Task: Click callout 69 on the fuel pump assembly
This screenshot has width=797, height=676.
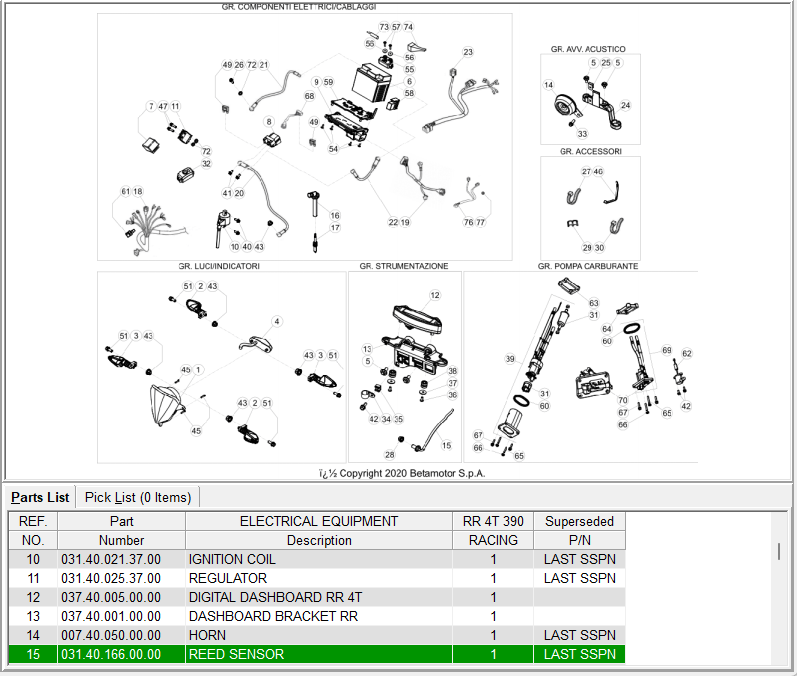Action: pyautogui.click(x=667, y=350)
